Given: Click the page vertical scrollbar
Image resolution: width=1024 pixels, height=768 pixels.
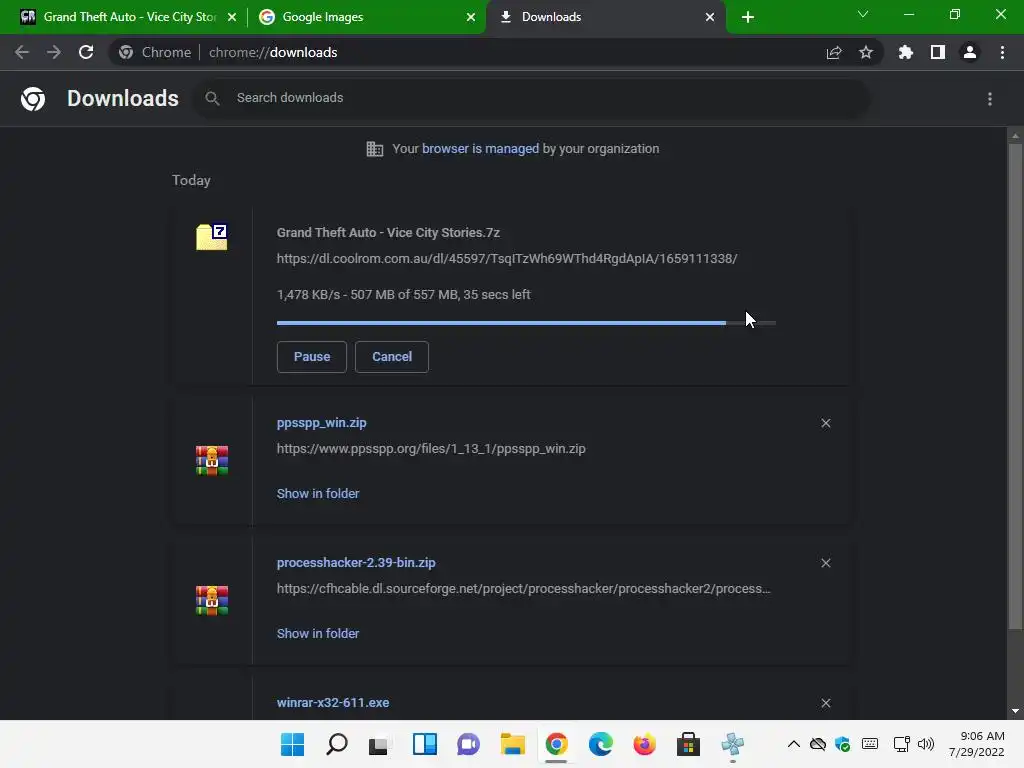Looking at the screenshot, I should click(1015, 387).
